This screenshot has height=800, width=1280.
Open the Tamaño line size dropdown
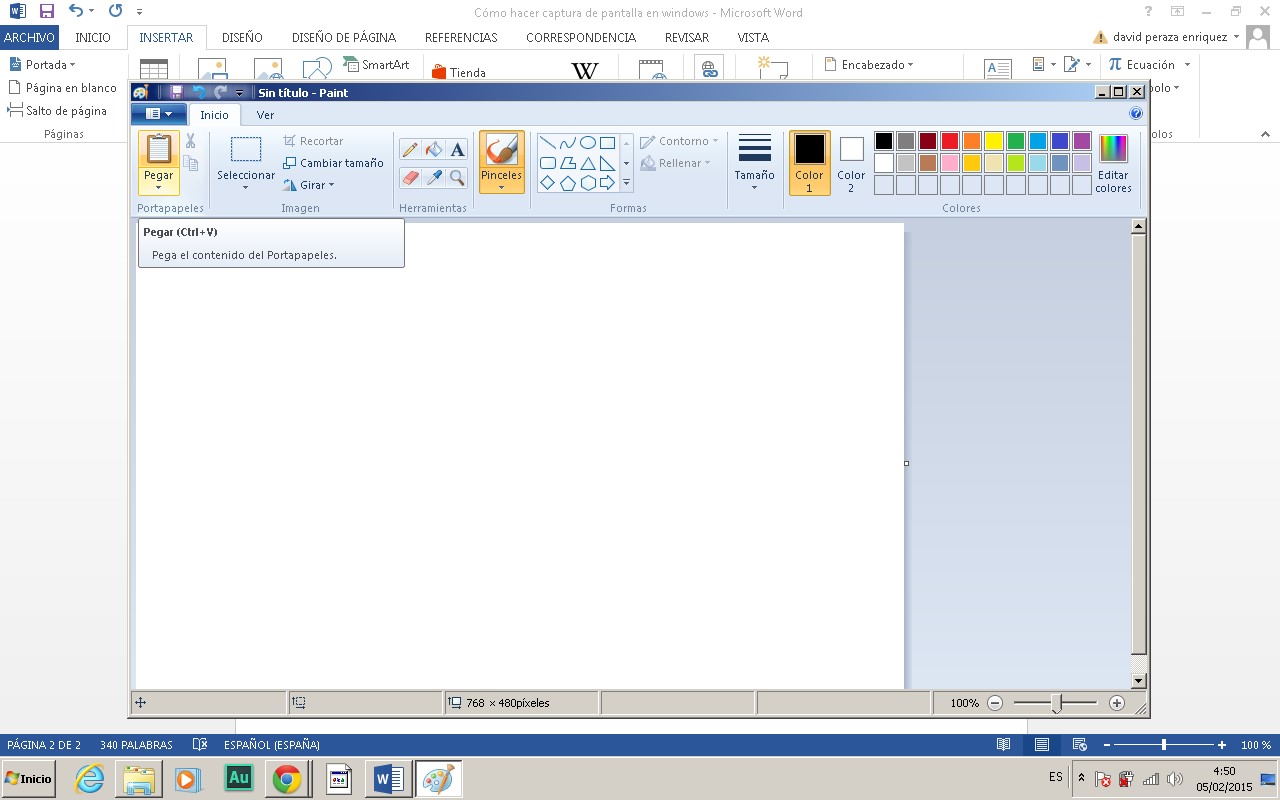pyautogui.click(x=754, y=187)
